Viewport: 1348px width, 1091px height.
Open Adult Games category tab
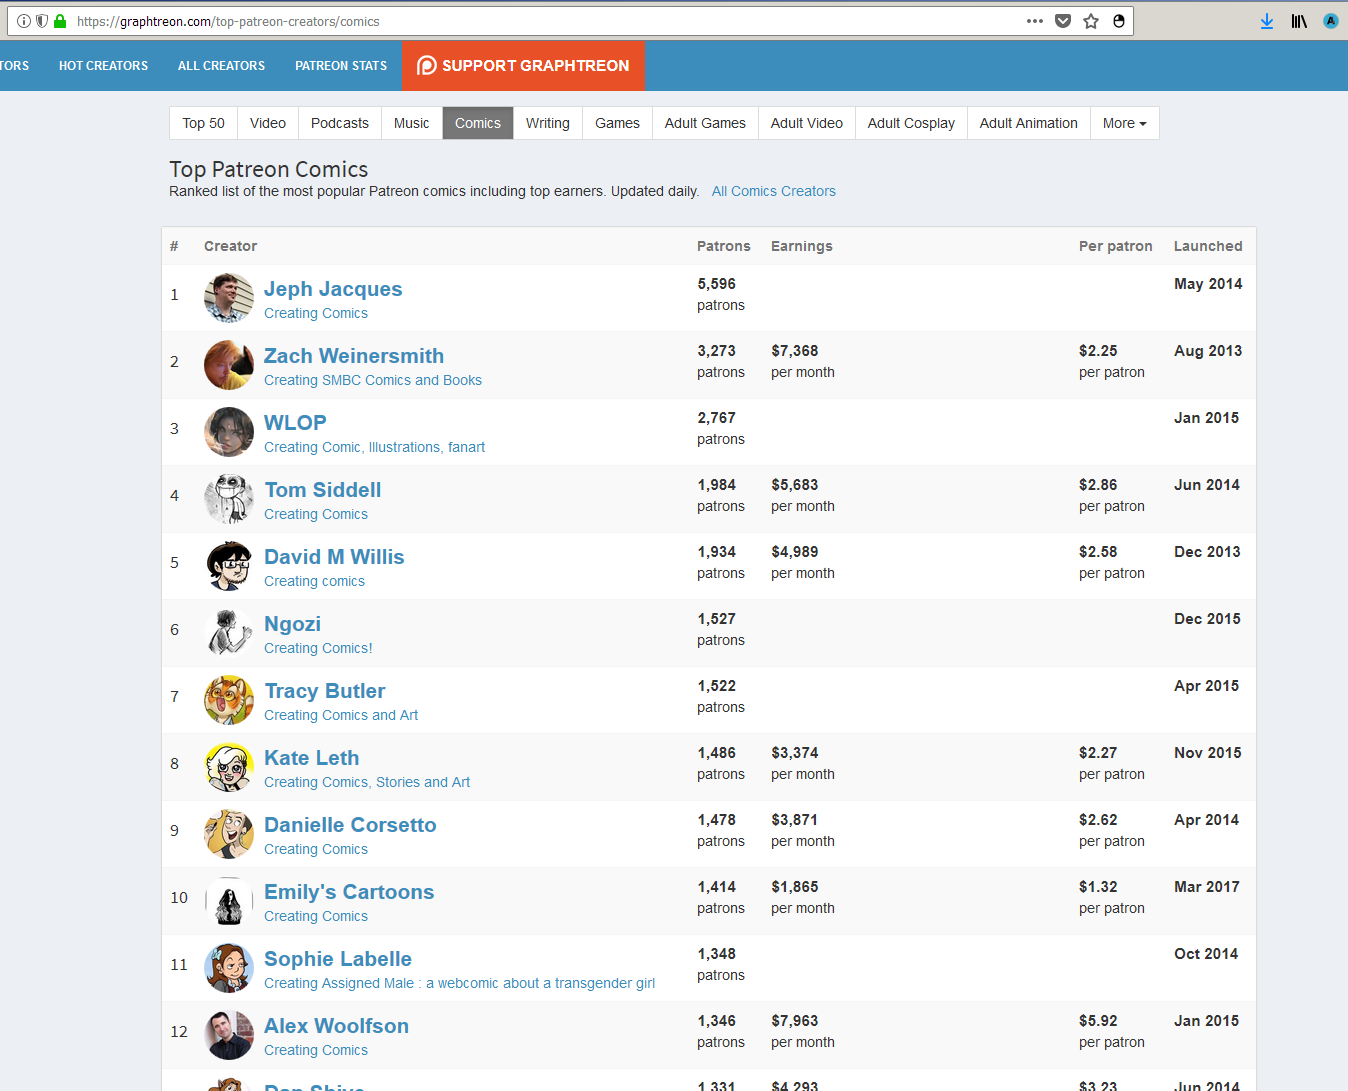point(705,123)
